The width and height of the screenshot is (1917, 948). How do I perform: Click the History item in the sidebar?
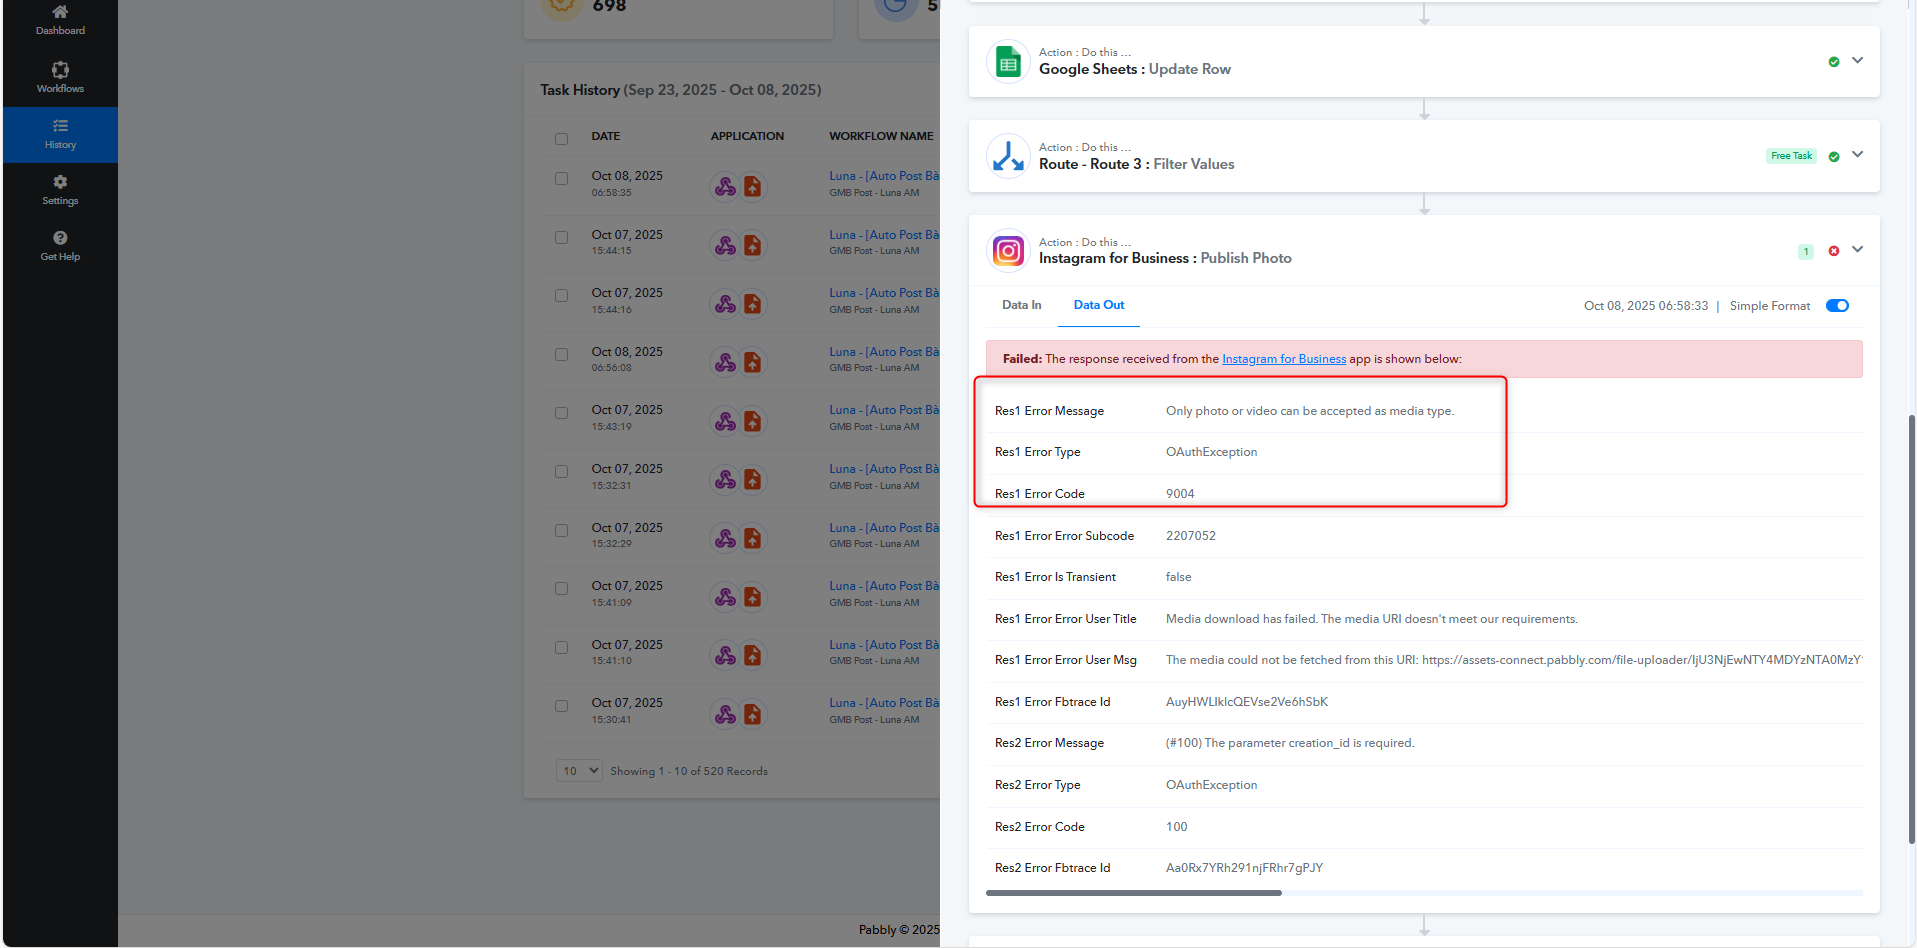(60, 134)
